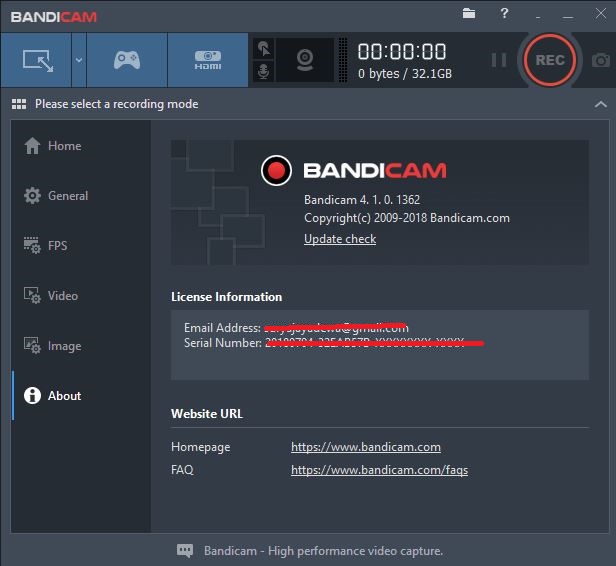
Task: Click the small minimize-to-tray dash button
Action: coord(538,17)
